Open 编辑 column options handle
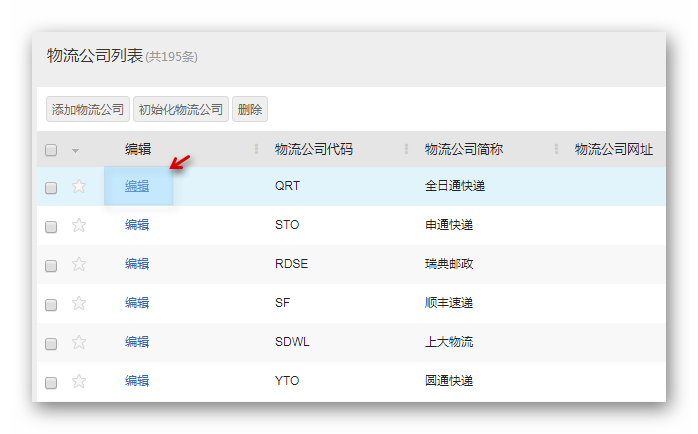The width and height of the screenshot is (698, 434). pyautogui.click(x=256, y=149)
